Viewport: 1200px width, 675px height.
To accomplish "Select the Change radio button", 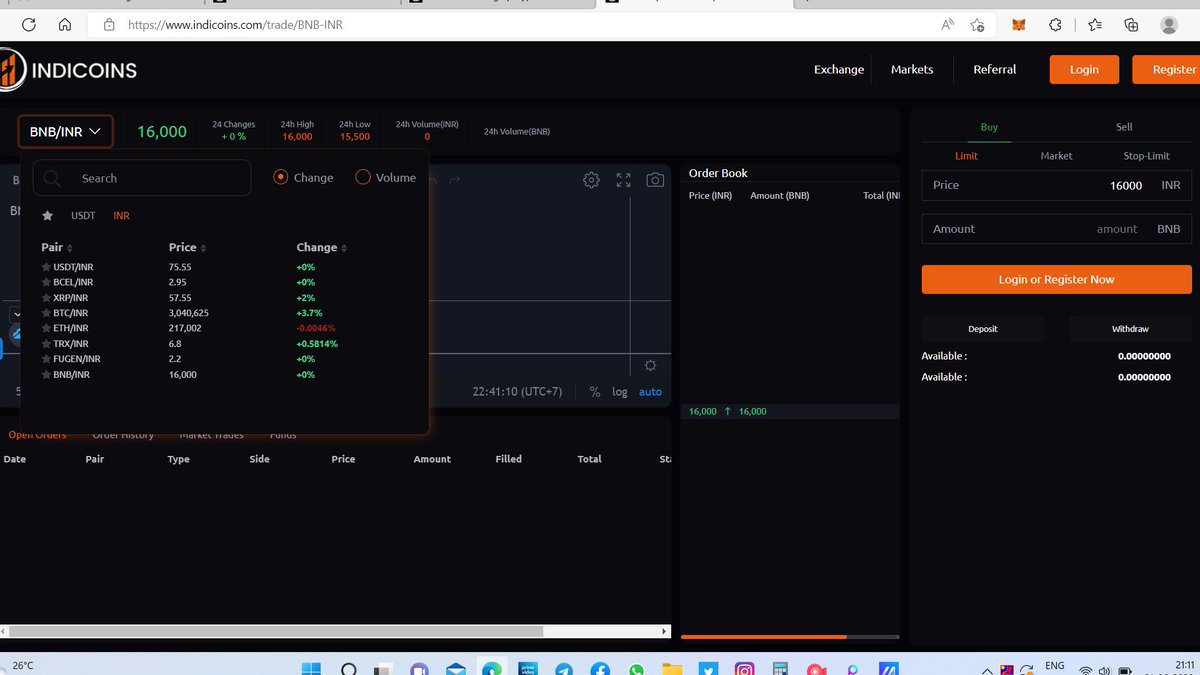I will click(280, 177).
